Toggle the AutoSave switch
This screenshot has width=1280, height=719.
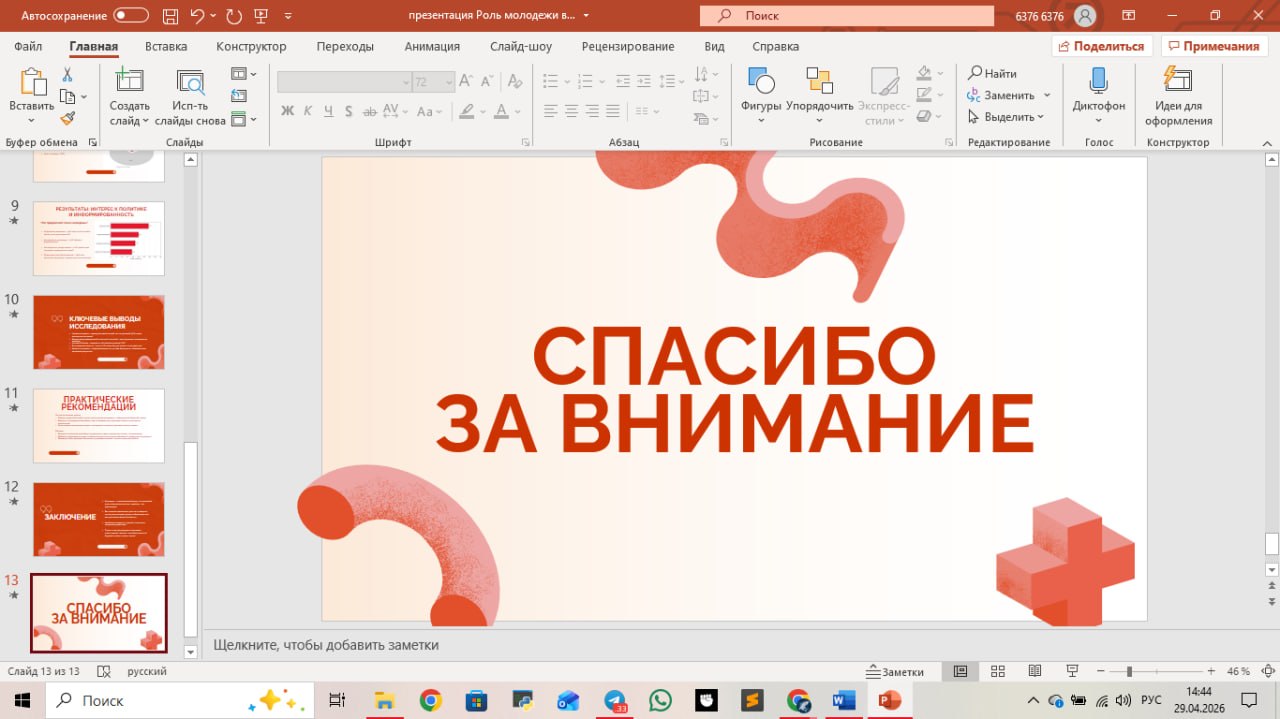click(131, 16)
